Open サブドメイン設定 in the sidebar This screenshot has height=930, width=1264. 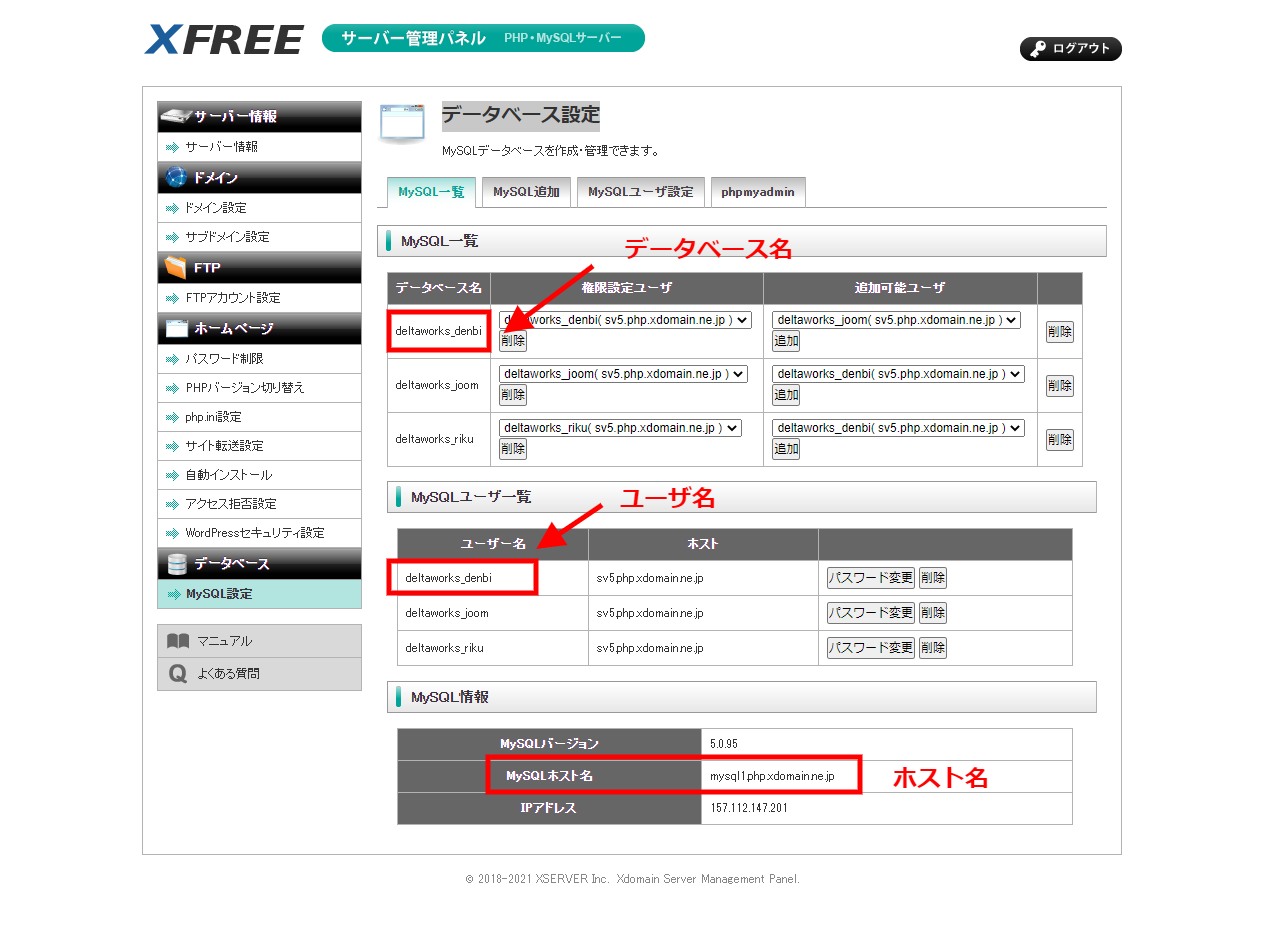click(227, 237)
